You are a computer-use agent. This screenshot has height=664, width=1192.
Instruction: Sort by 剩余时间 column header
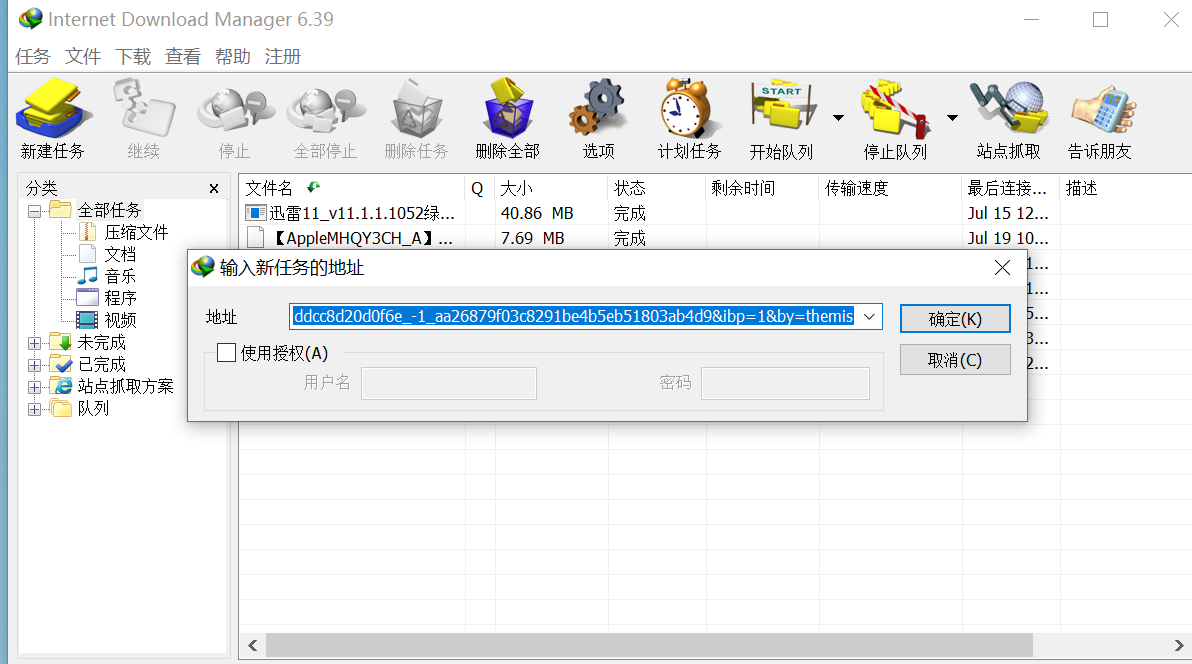(x=762, y=188)
